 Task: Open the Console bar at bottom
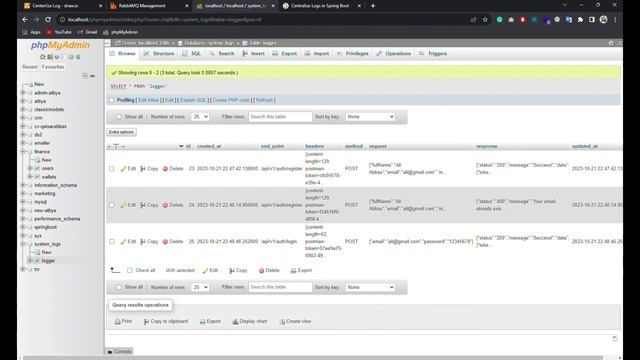tap(119, 351)
